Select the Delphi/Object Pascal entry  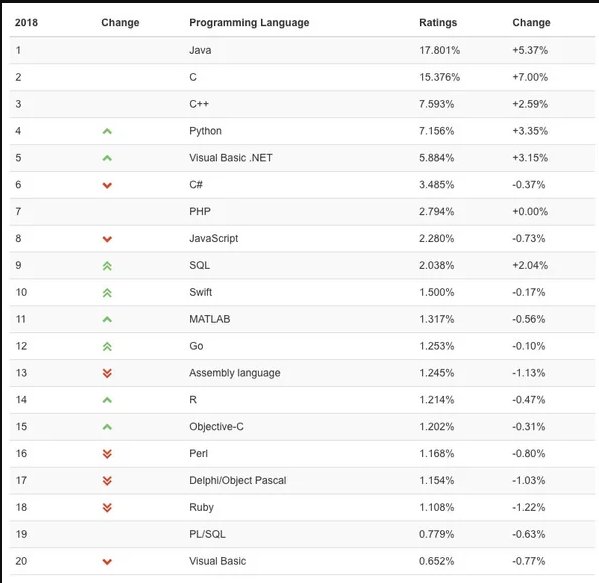click(238, 480)
